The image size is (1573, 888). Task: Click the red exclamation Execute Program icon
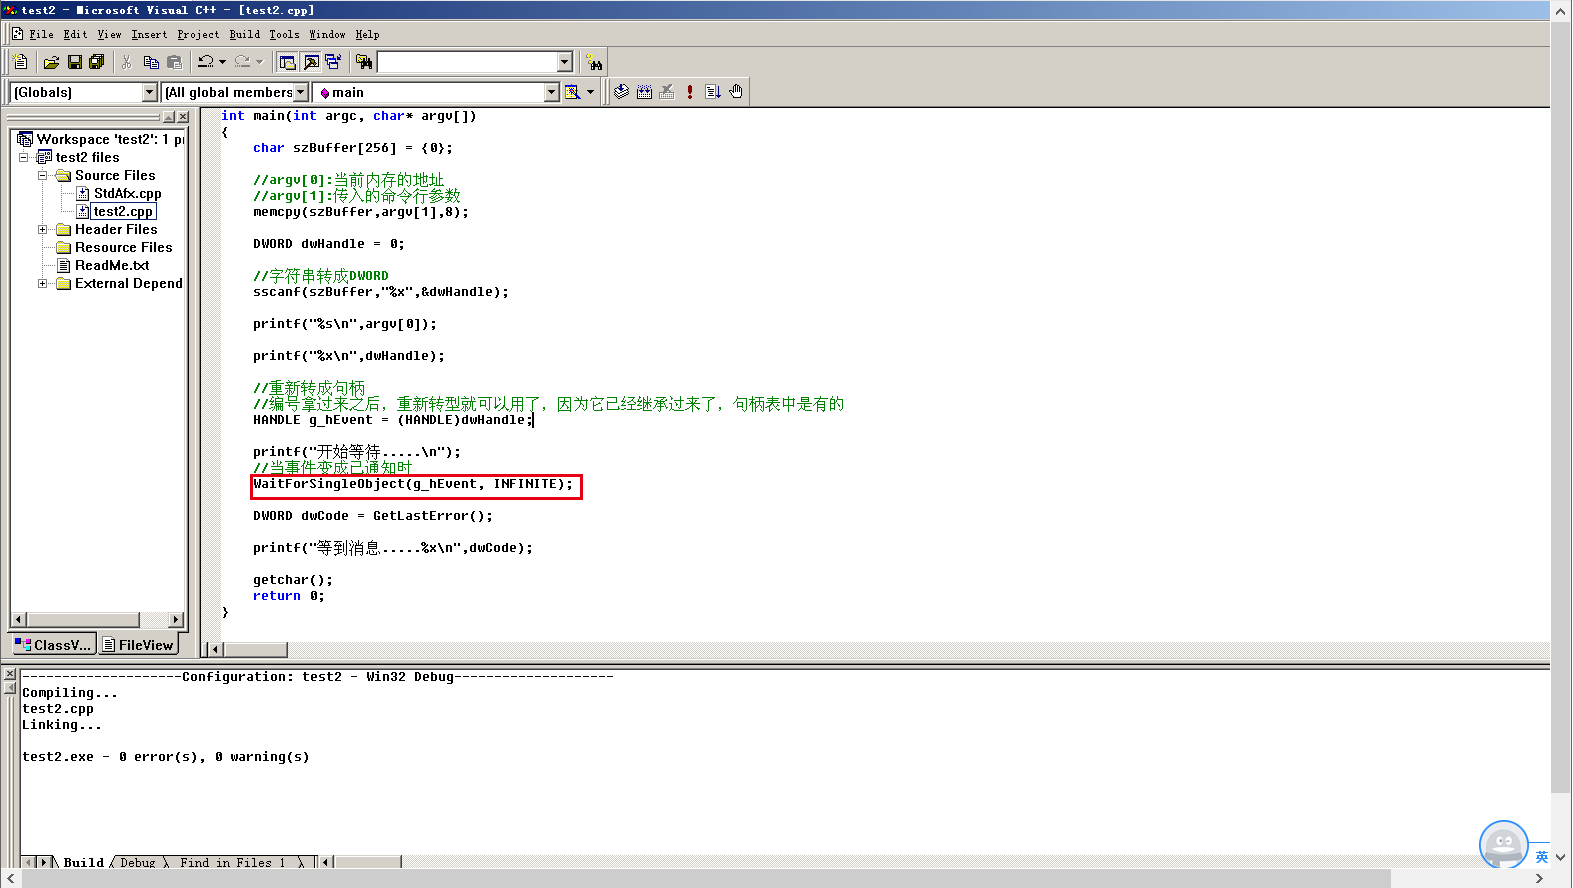tap(690, 92)
